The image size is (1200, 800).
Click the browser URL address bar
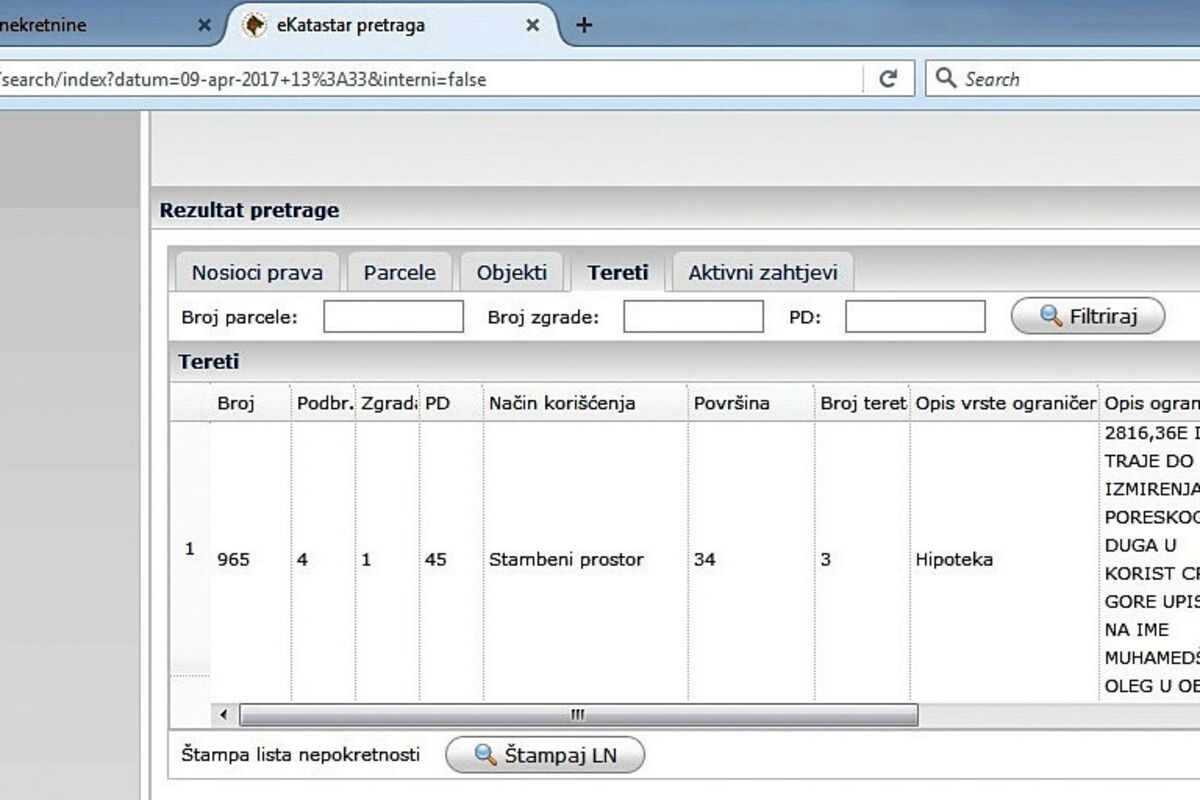[x=430, y=80]
